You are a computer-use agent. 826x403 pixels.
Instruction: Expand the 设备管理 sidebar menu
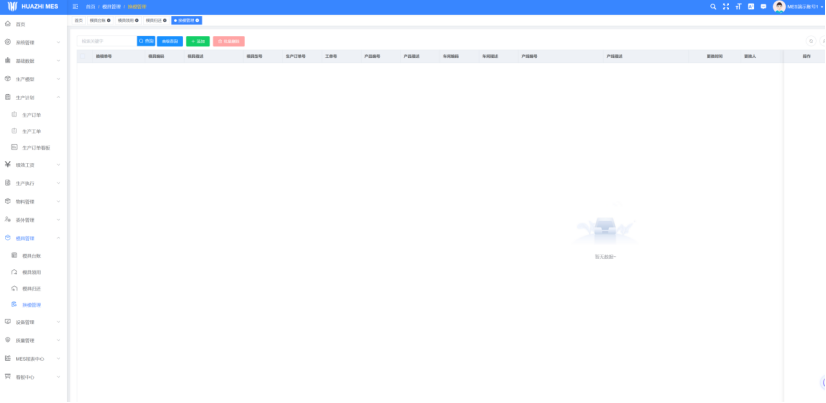[x=32, y=322]
